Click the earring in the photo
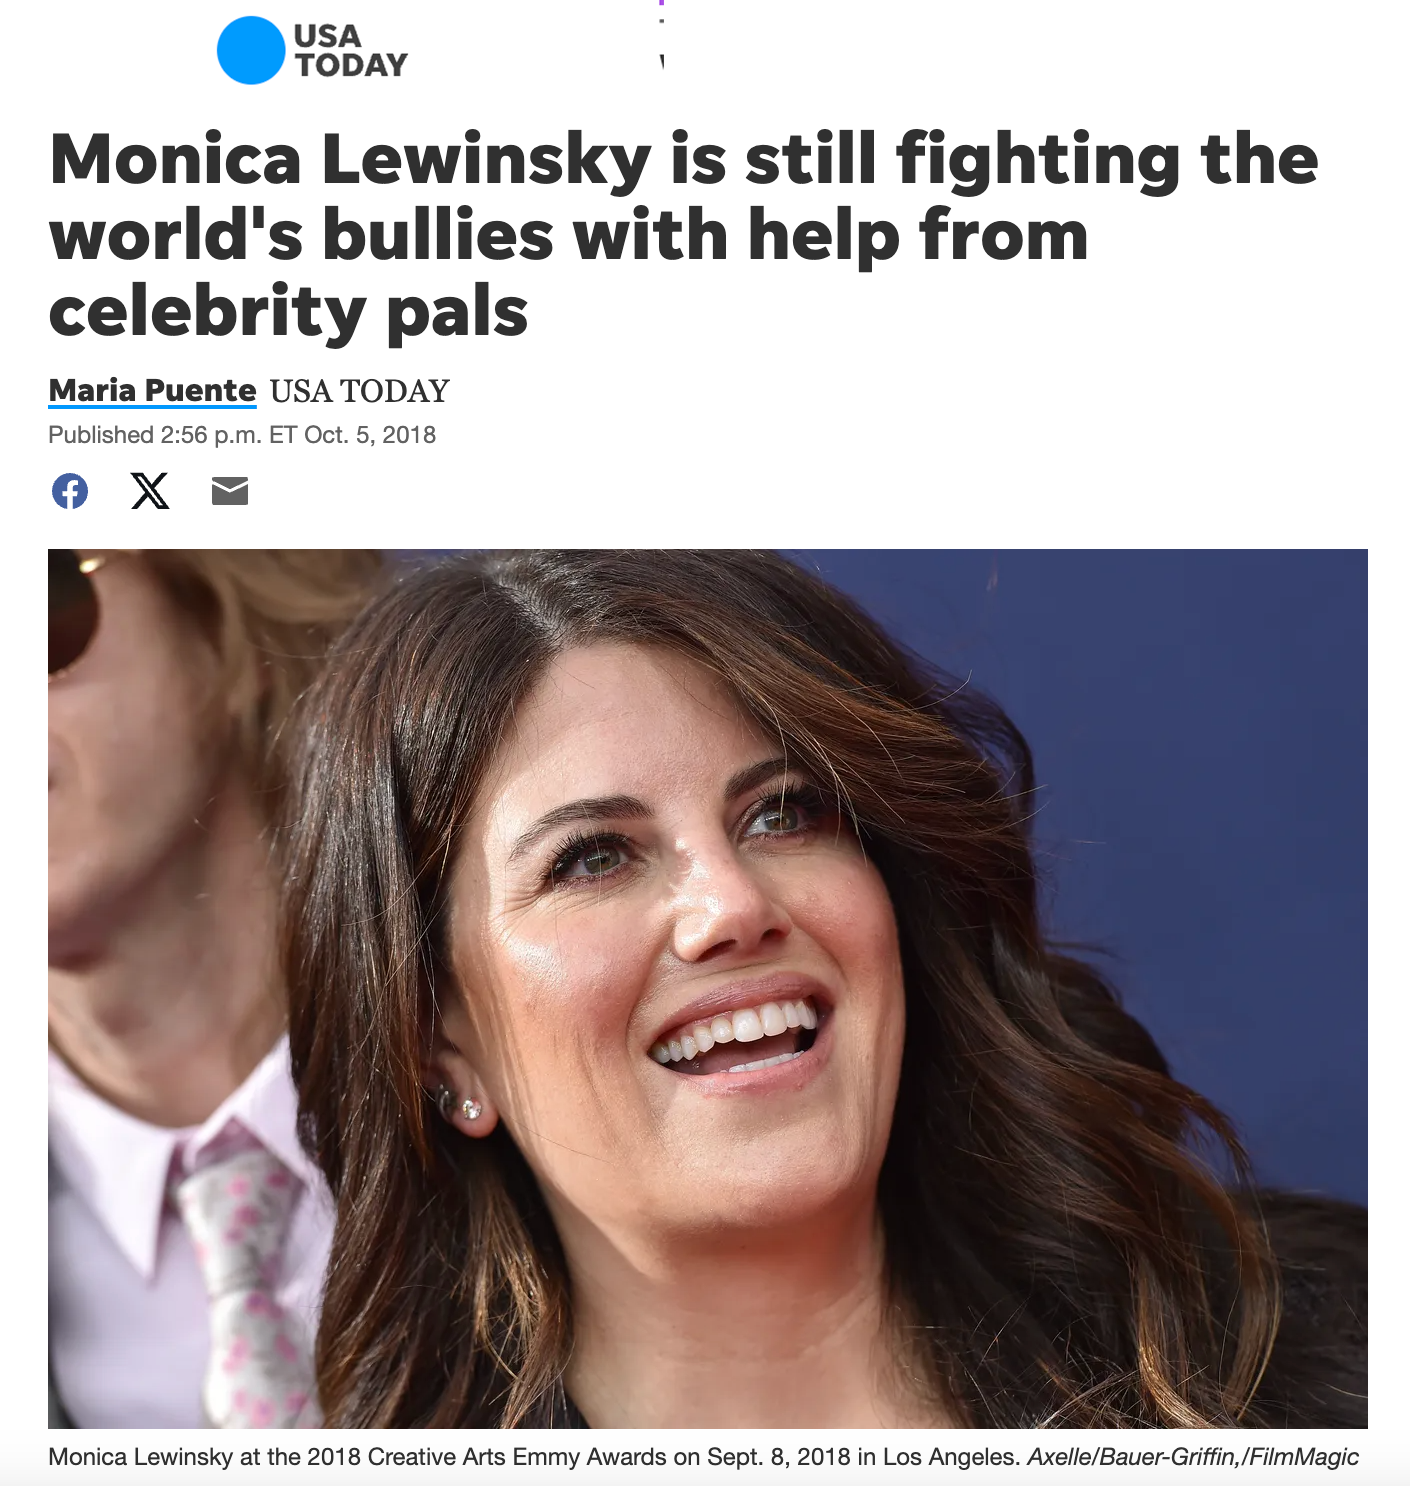The image size is (1410, 1486). (x=466, y=1107)
